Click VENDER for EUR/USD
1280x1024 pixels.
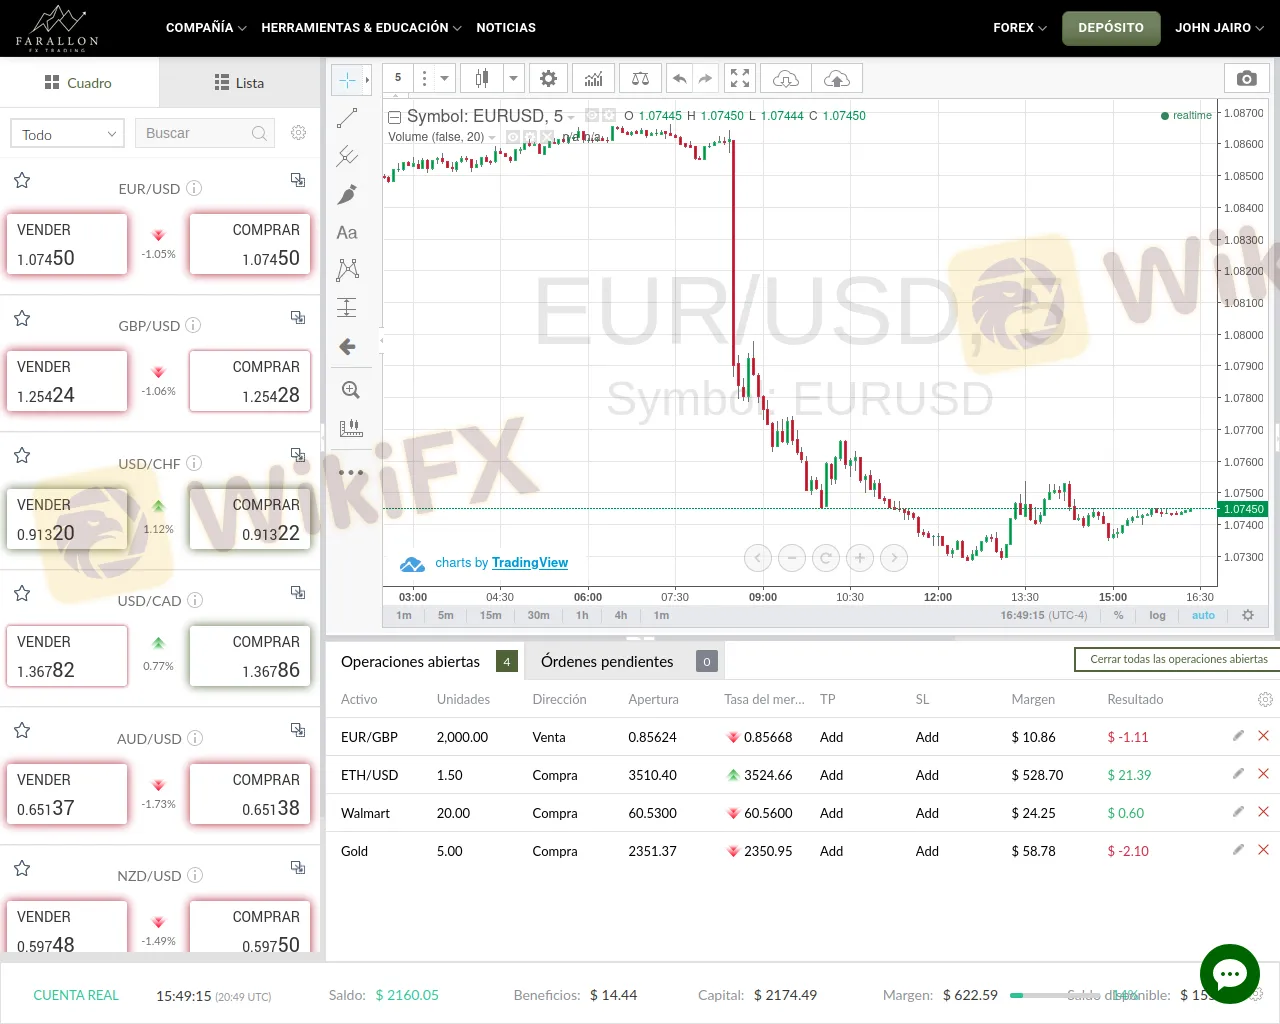67,243
